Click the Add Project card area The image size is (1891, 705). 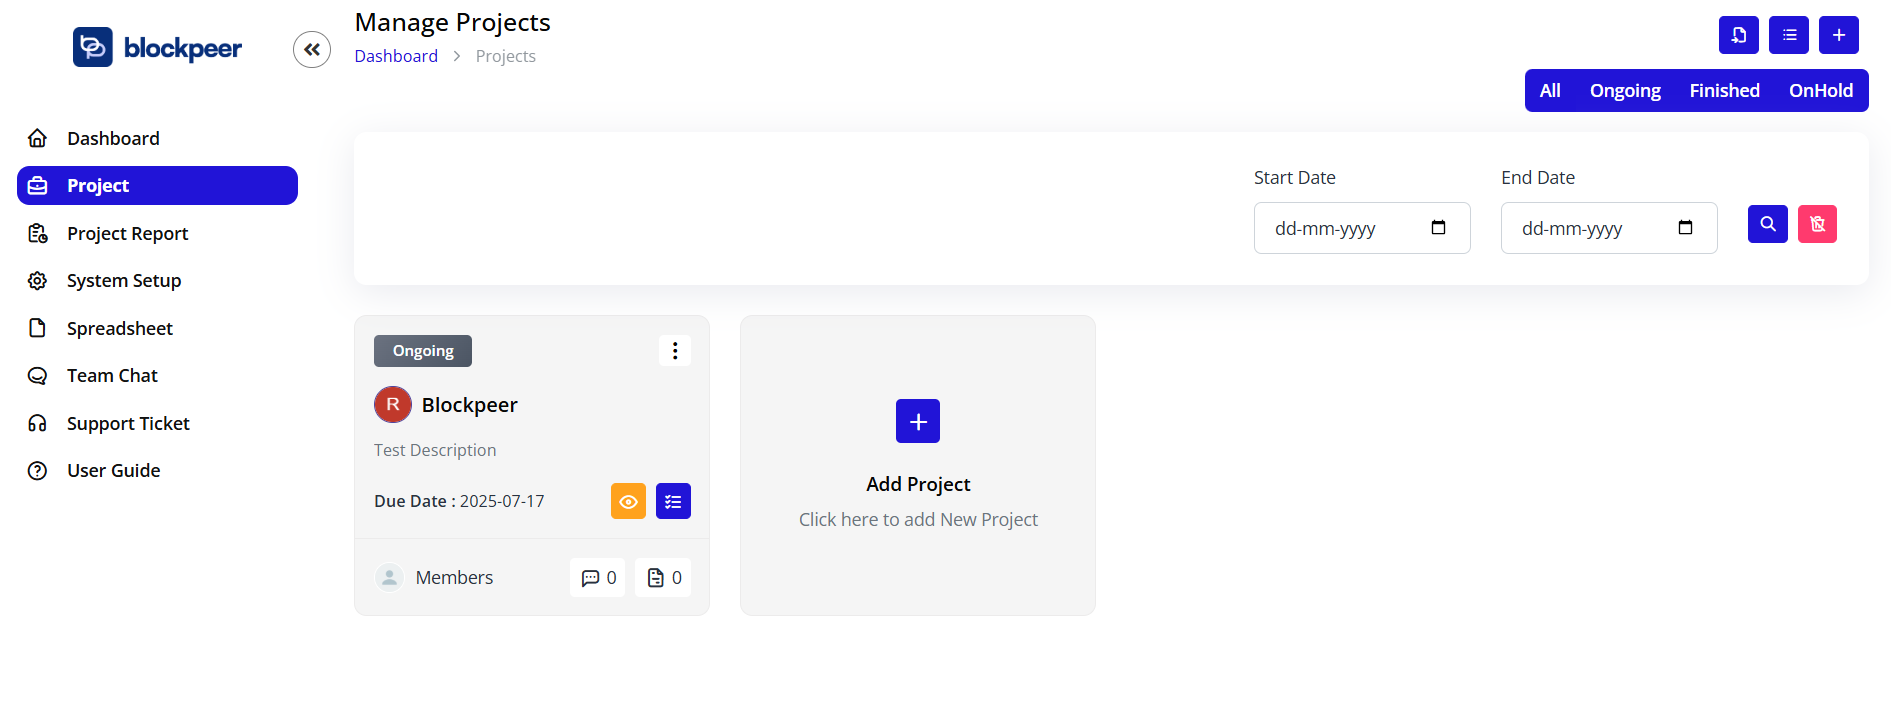tap(917, 465)
